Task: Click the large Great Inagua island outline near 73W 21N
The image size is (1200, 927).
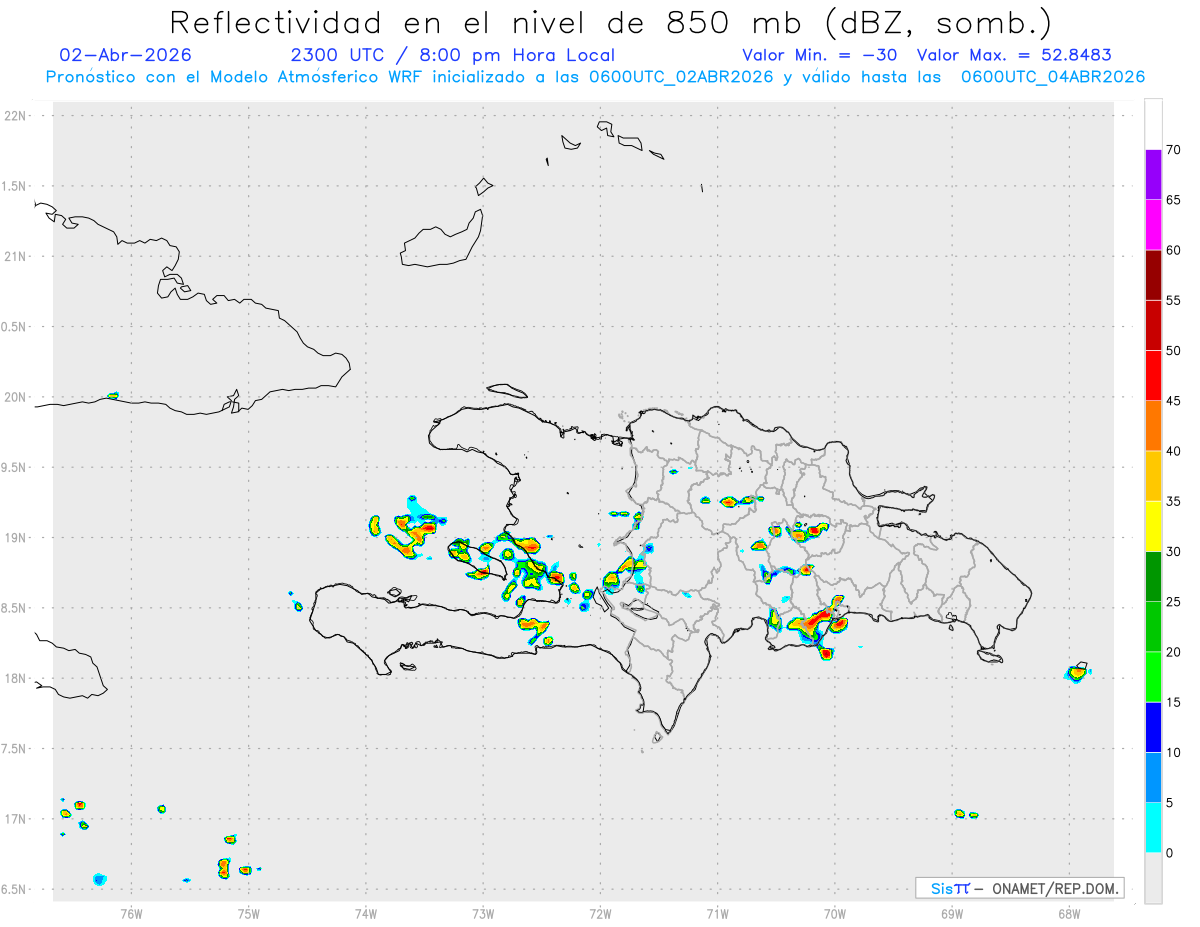Action: point(442,239)
